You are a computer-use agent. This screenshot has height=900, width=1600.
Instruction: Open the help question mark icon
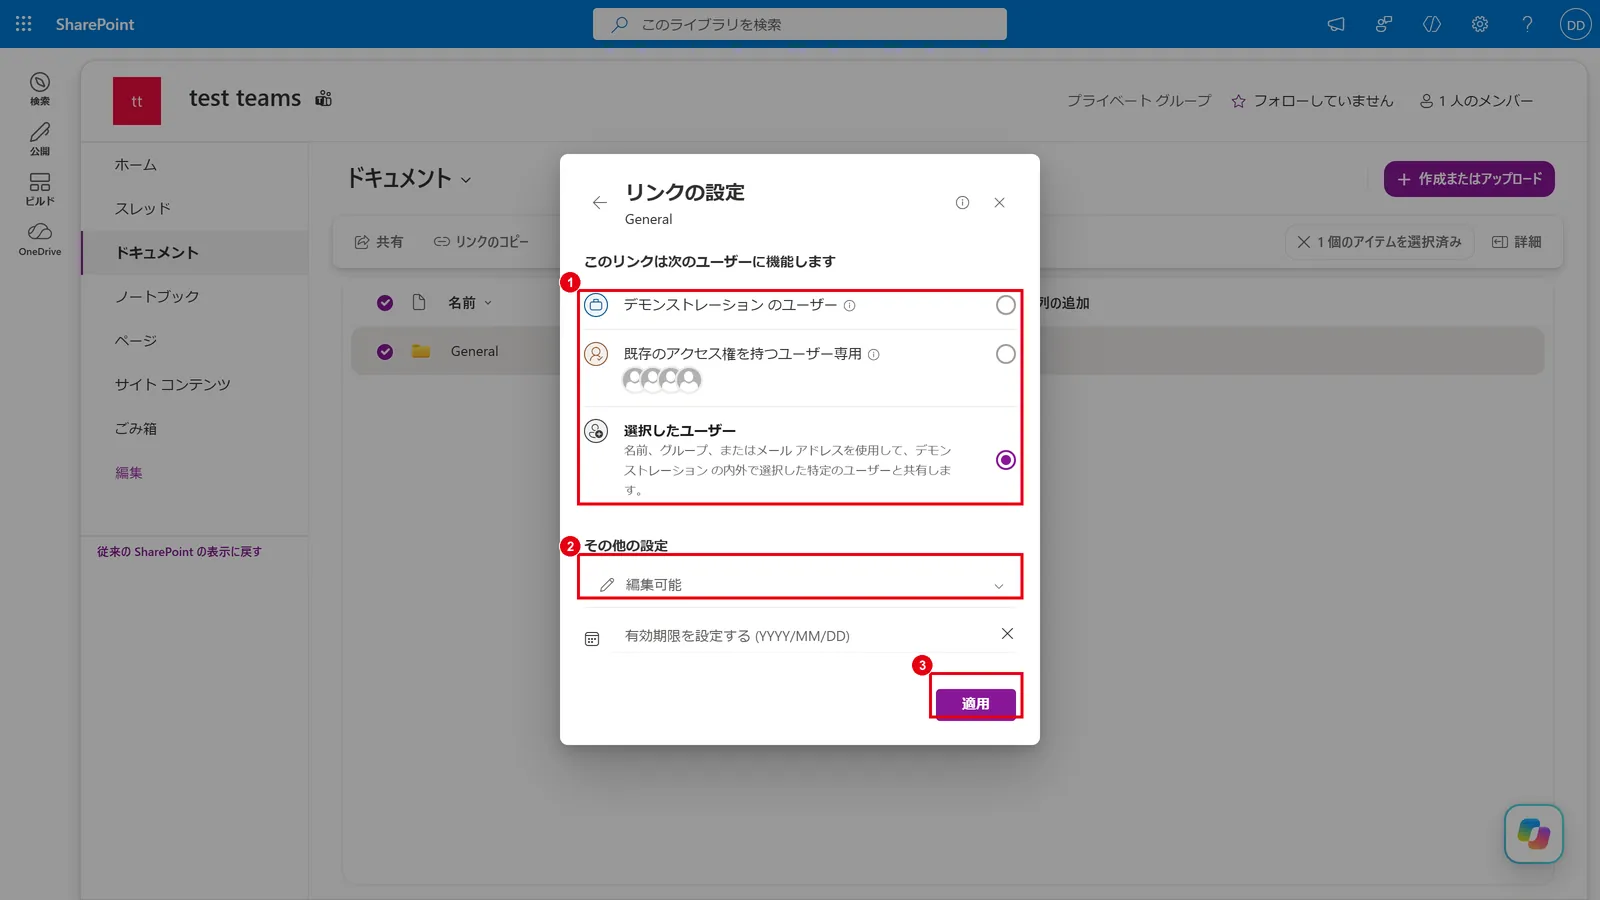coord(1528,24)
